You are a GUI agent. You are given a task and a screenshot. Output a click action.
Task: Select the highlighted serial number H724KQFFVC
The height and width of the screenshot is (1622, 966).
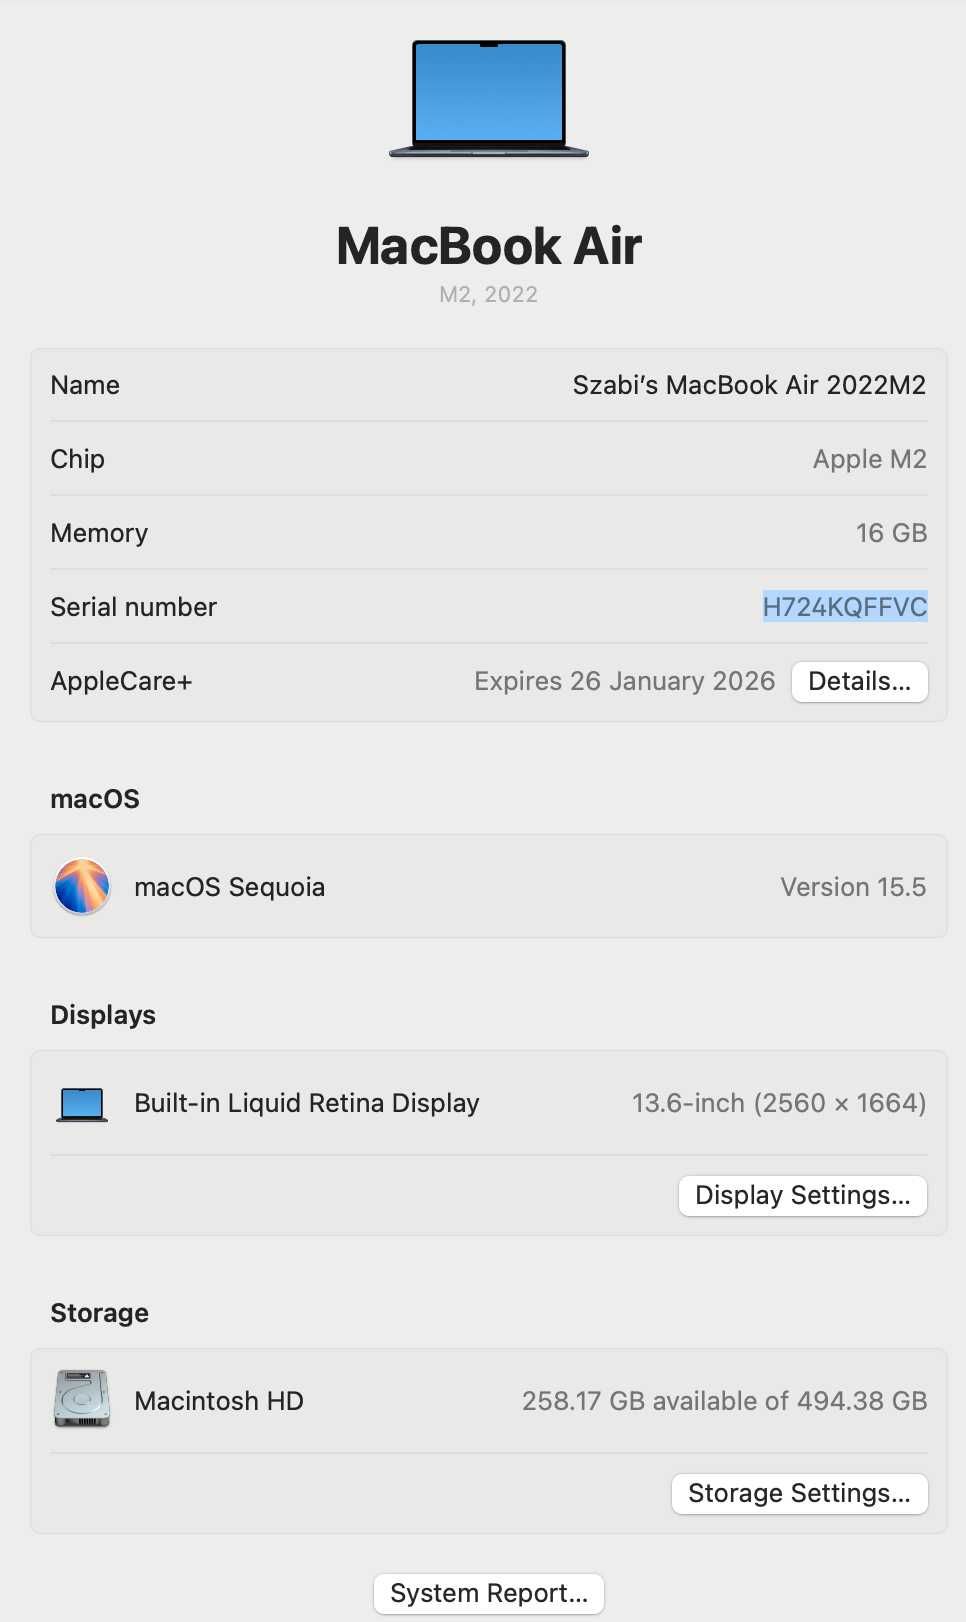click(x=845, y=606)
